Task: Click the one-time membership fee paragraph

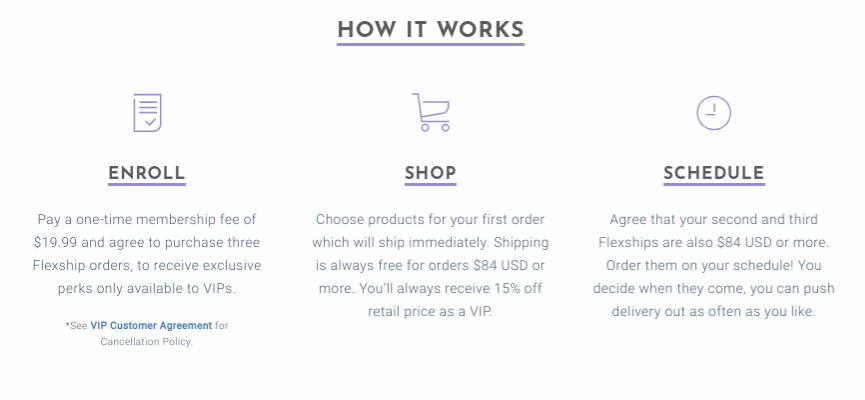Action: (x=147, y=254)
